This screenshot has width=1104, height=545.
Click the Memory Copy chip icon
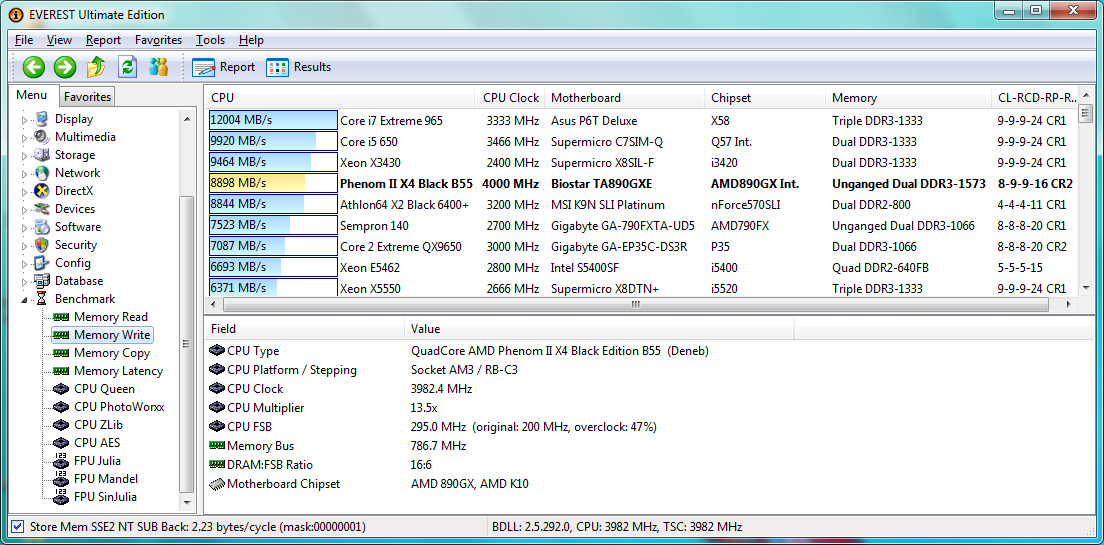[x=61, y=353]
